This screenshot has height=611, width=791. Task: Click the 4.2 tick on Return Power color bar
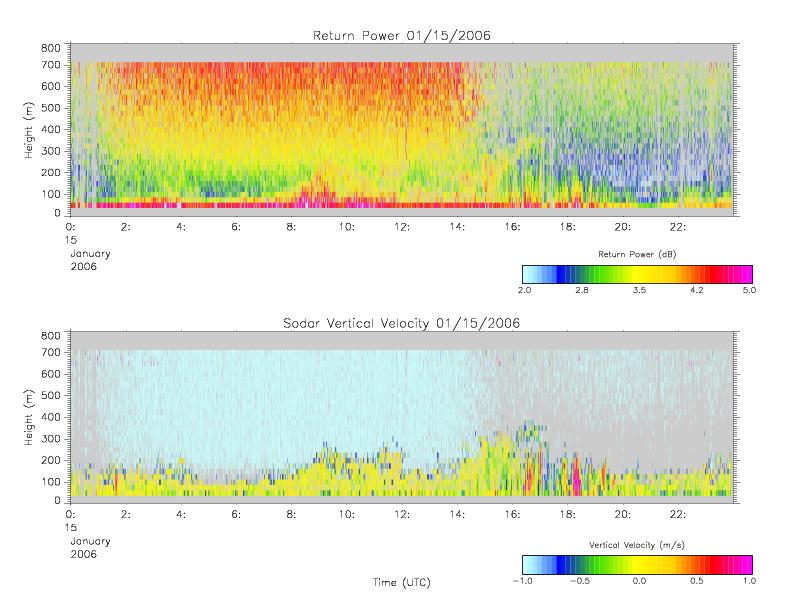pos(697,290)
